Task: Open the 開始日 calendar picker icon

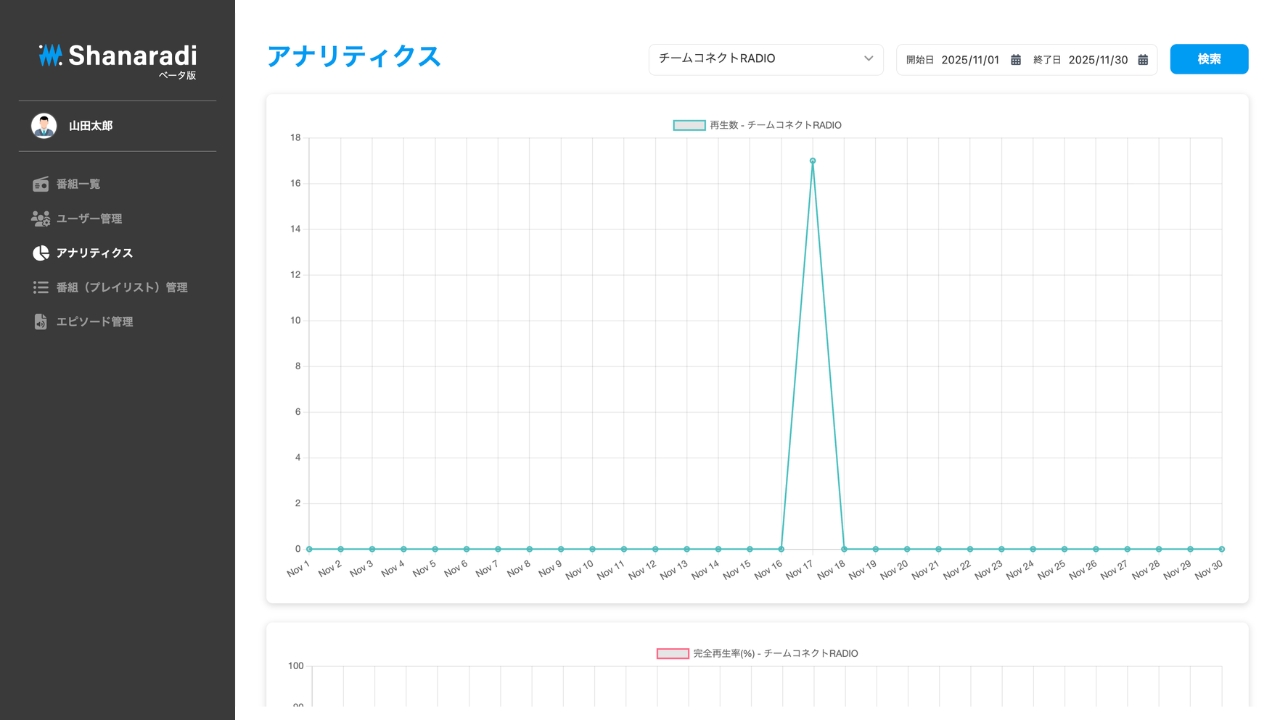Action: coord(1014,59)
